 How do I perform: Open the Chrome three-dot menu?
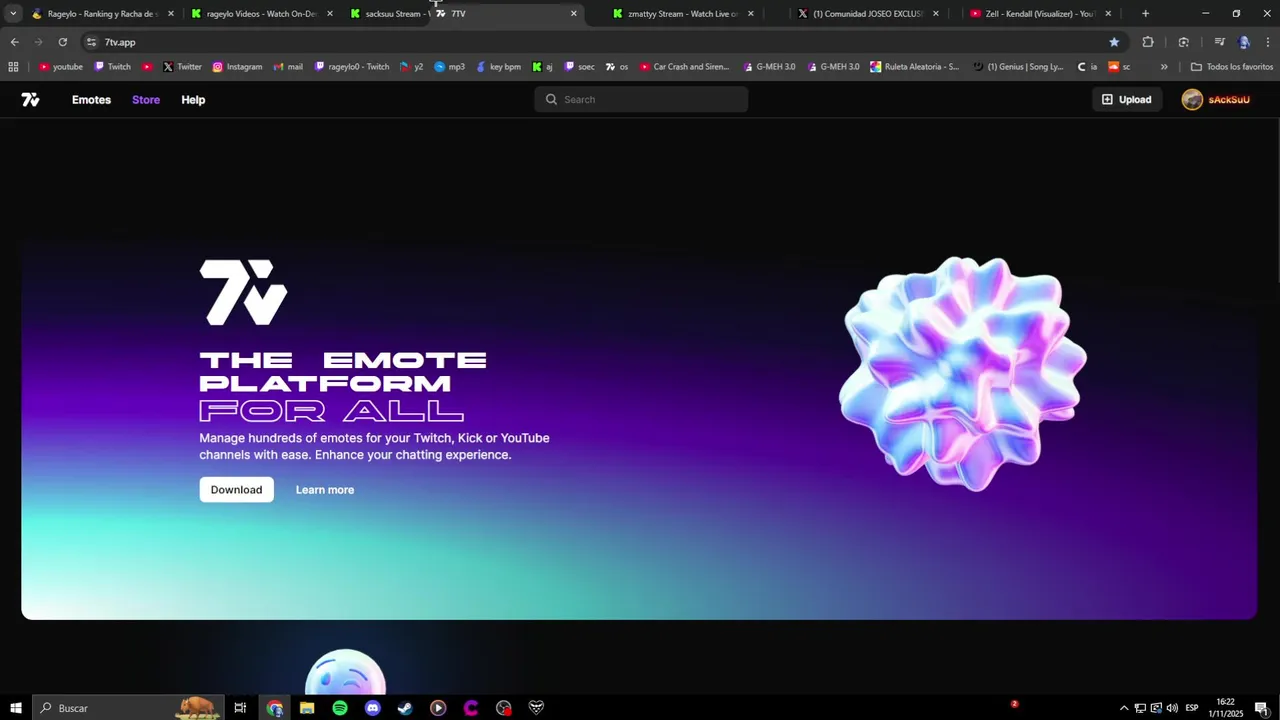tap(1268, 42)
